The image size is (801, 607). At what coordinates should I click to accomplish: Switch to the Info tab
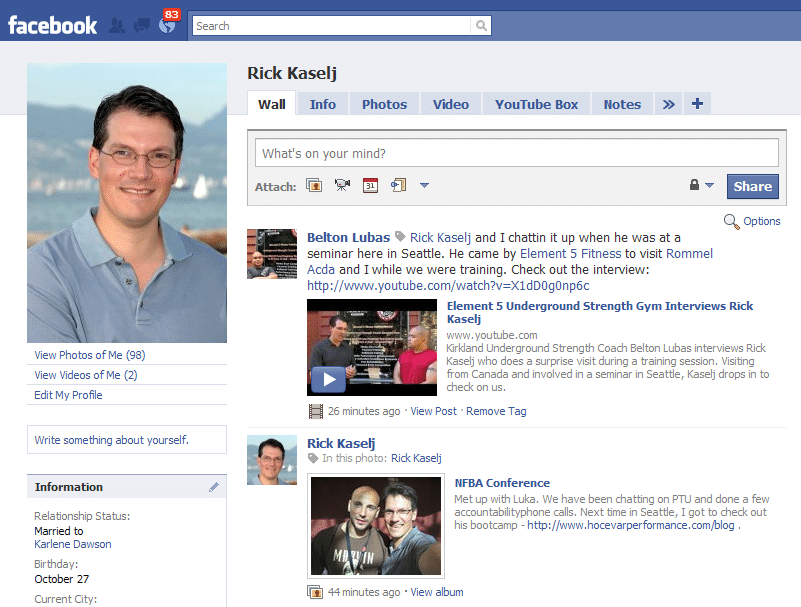point(323,104)
